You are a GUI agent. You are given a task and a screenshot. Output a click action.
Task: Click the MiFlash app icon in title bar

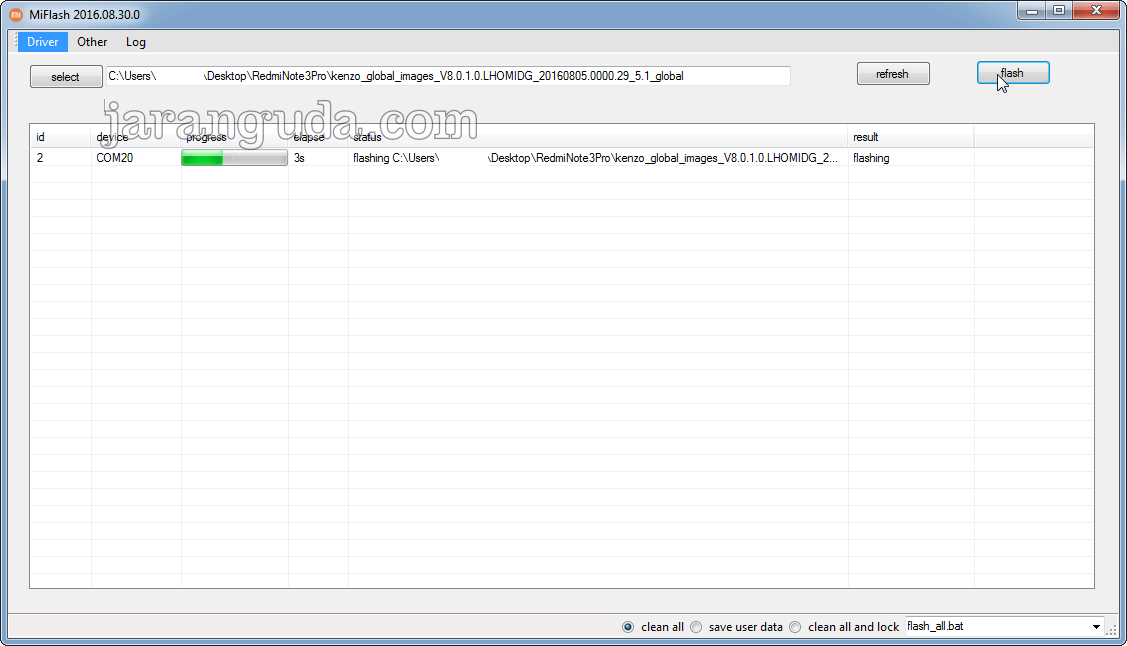[16, 14]
